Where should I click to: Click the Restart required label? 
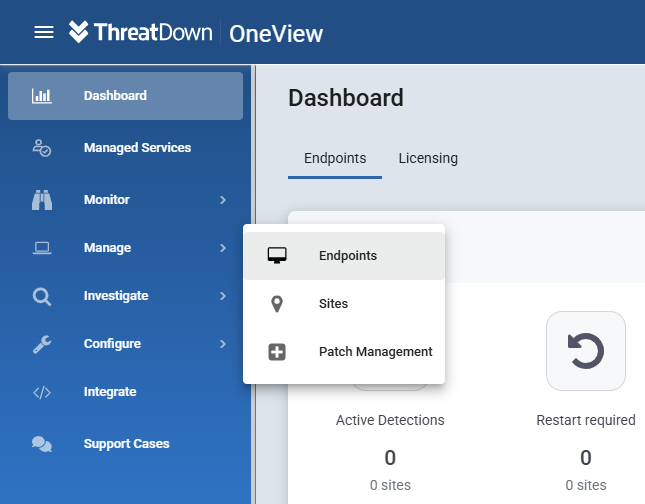click(x=586, y=420)
